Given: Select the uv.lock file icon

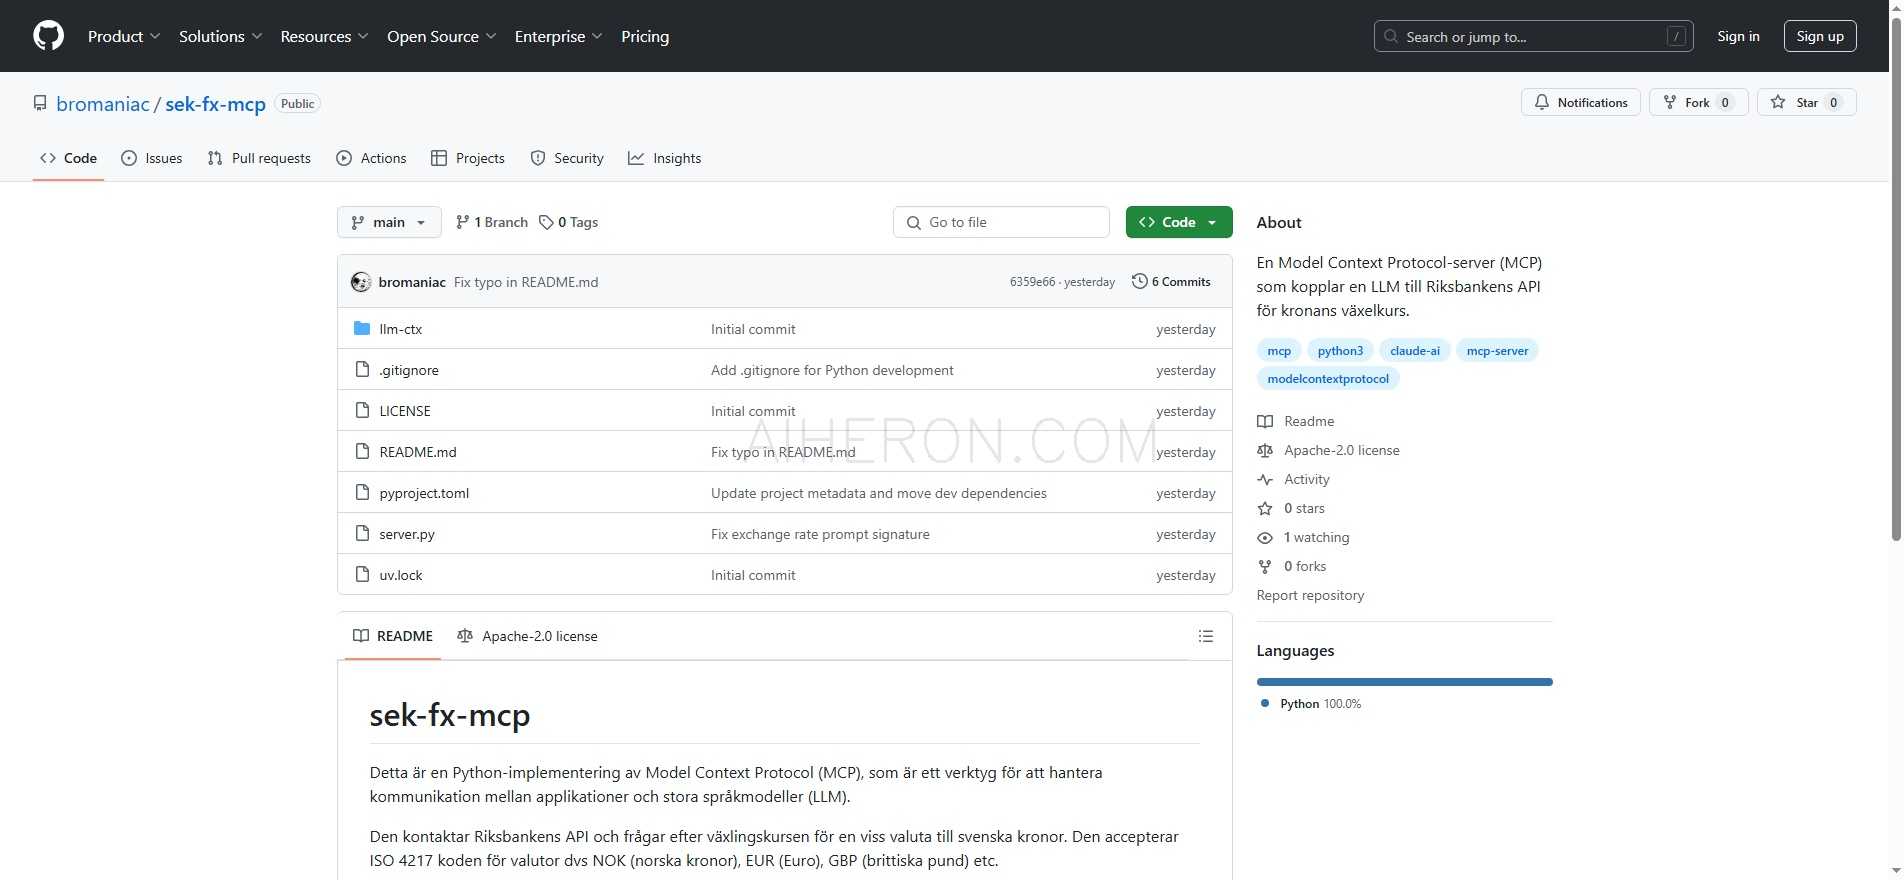Looking at the screenshot, I should point(362,575).
